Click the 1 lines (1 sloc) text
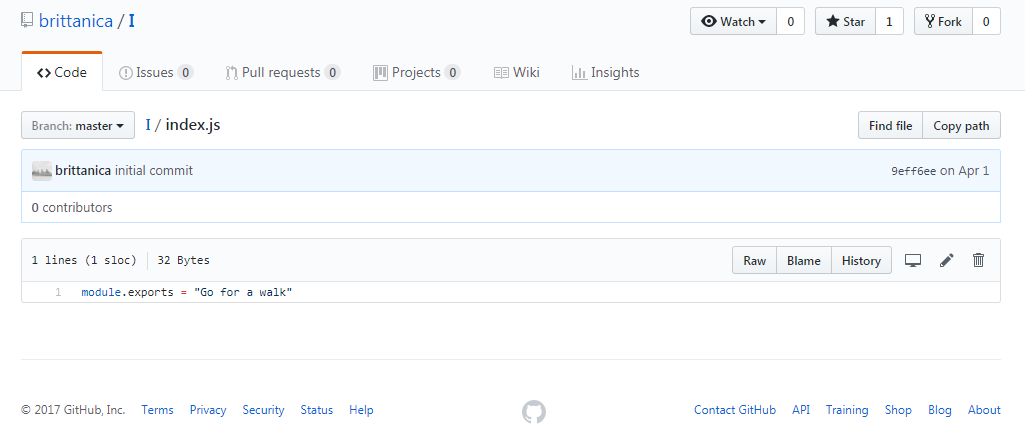This screenshot has width=1025, height=442. click(x=84, y=260)
